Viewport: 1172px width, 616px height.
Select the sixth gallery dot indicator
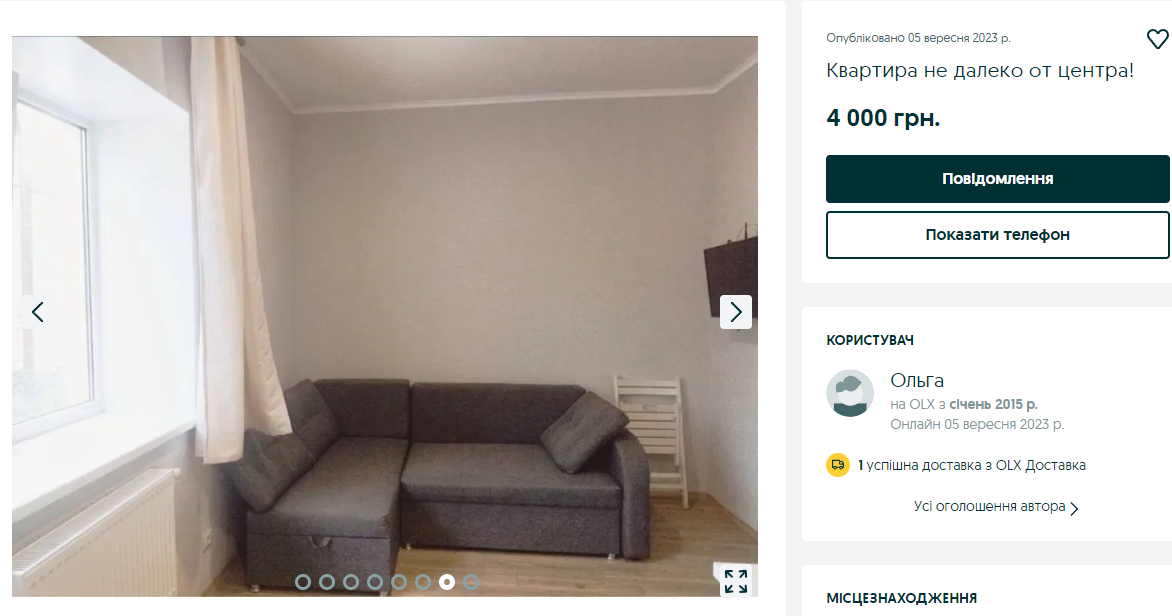point(422,582)
